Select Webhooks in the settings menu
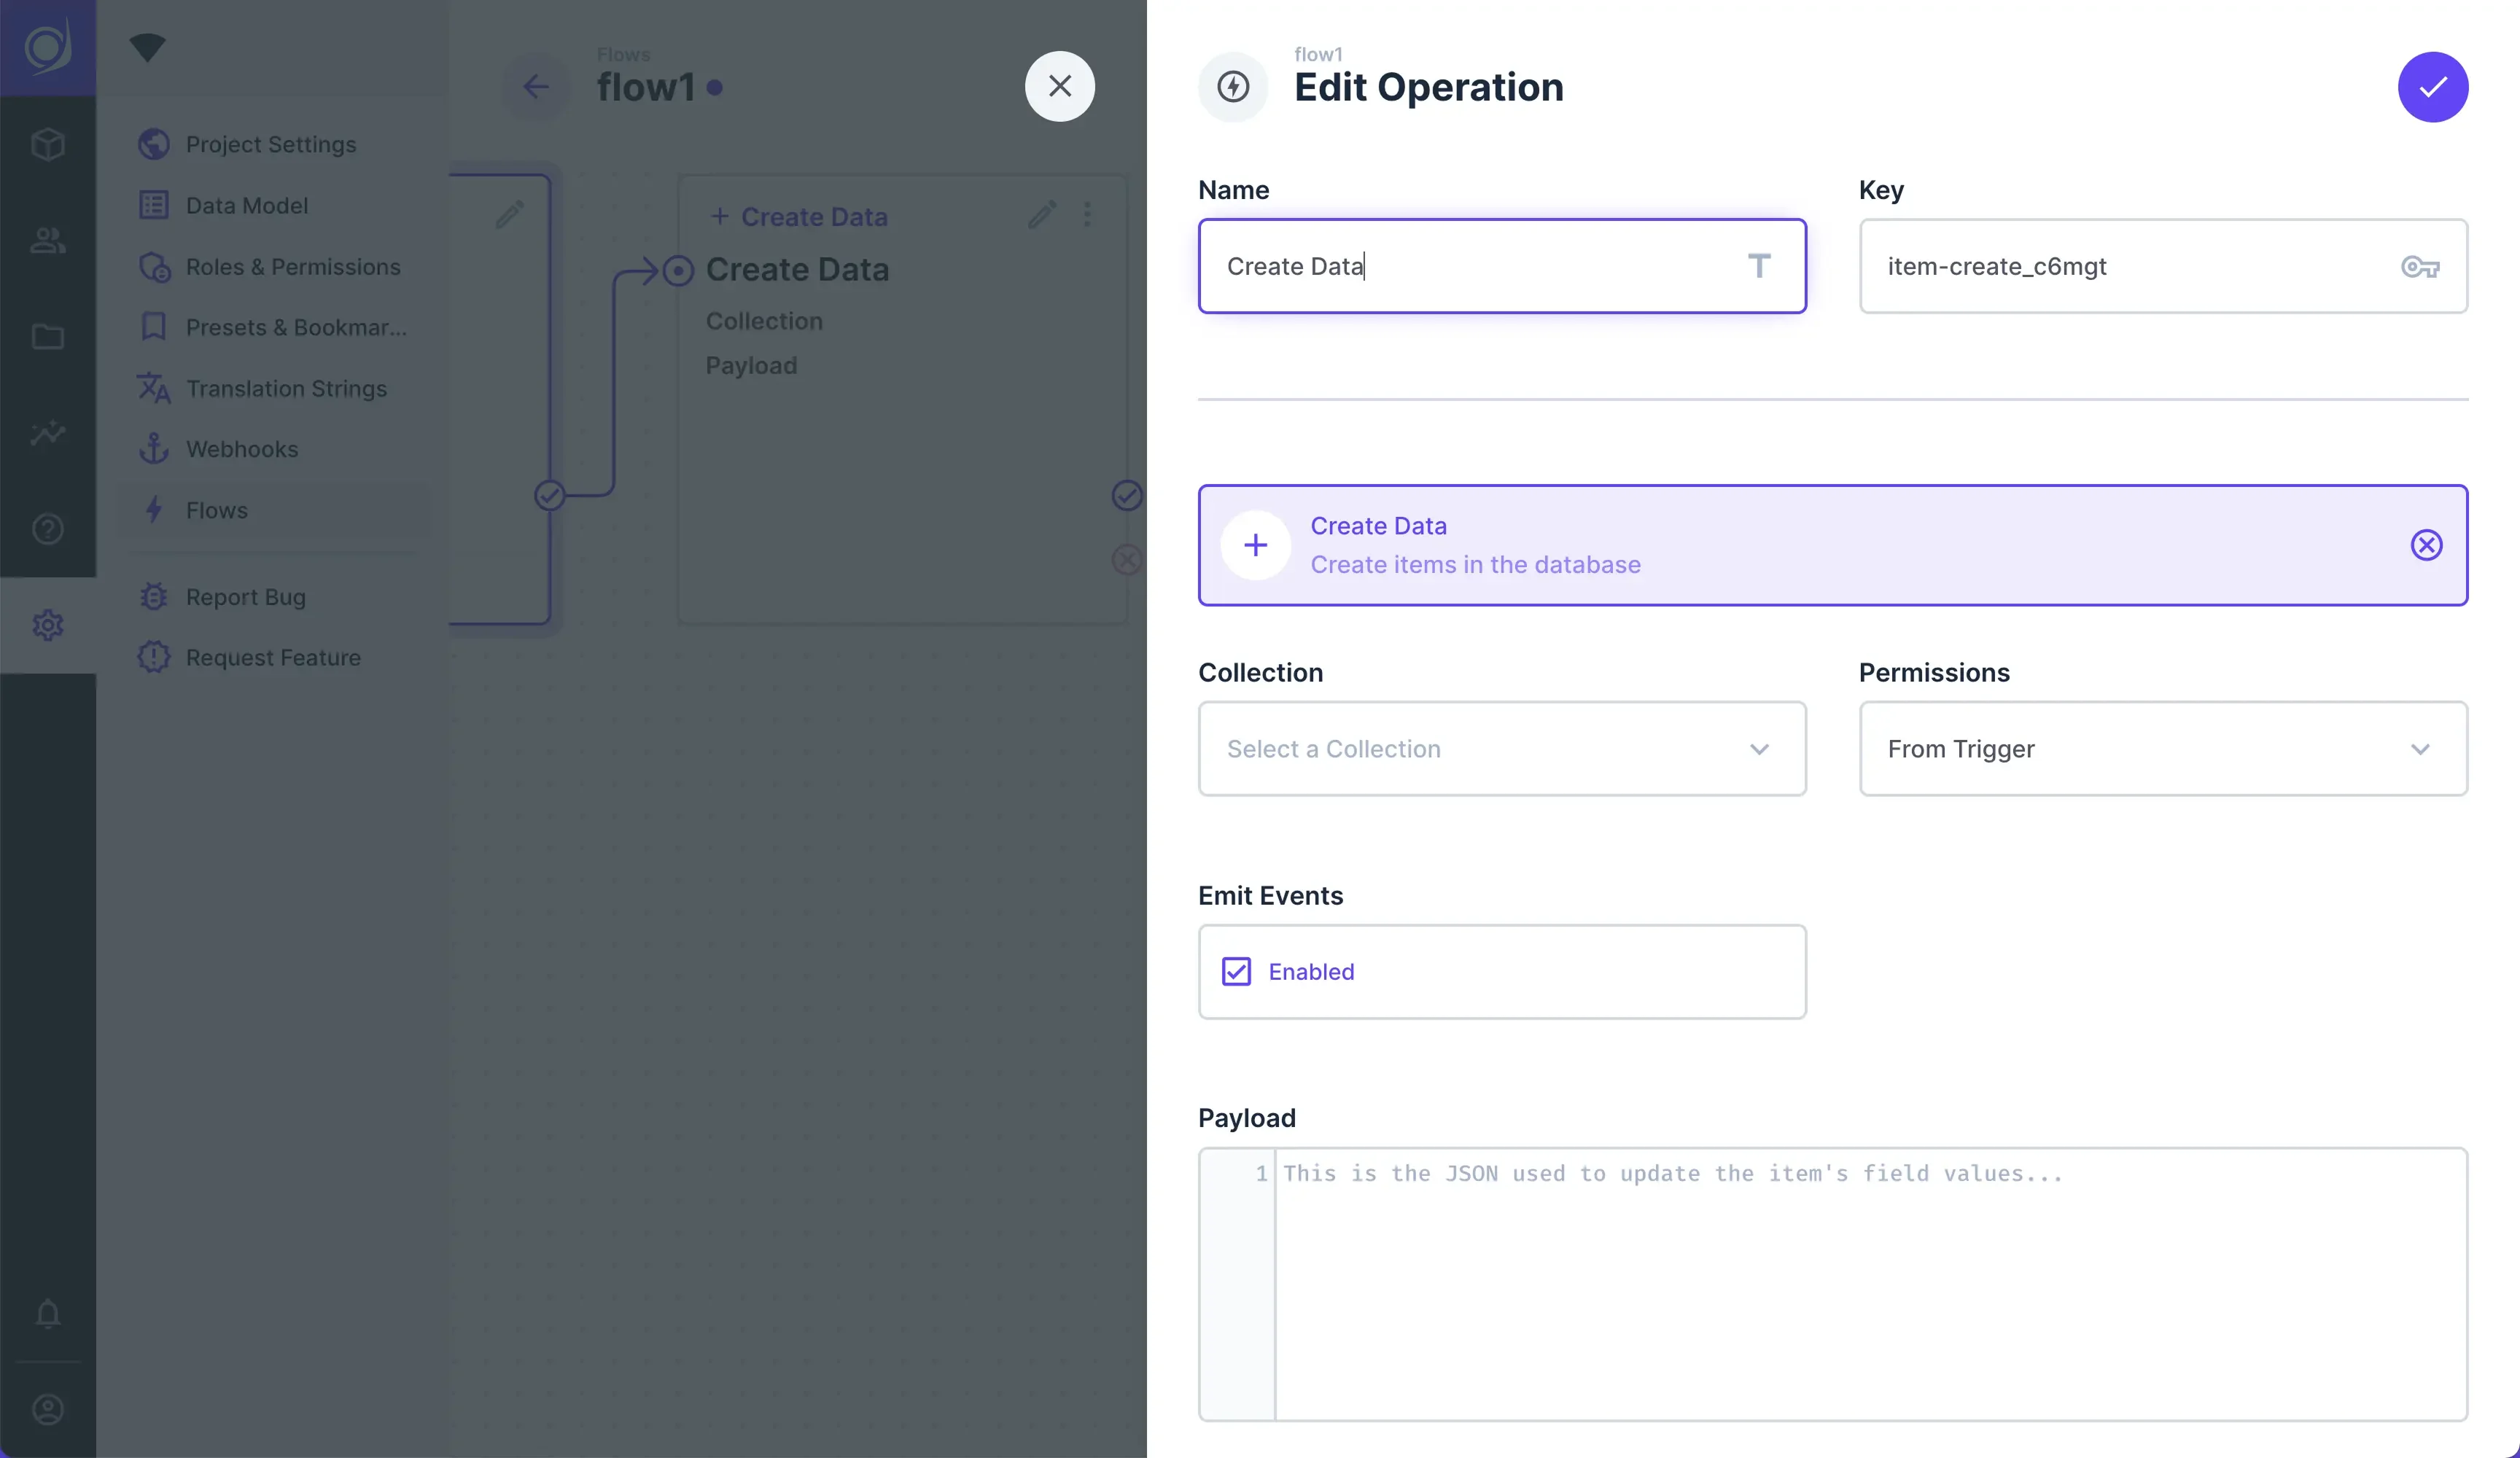The image size is (2520, 1458). pyautogui.click(x=242, y=449)
